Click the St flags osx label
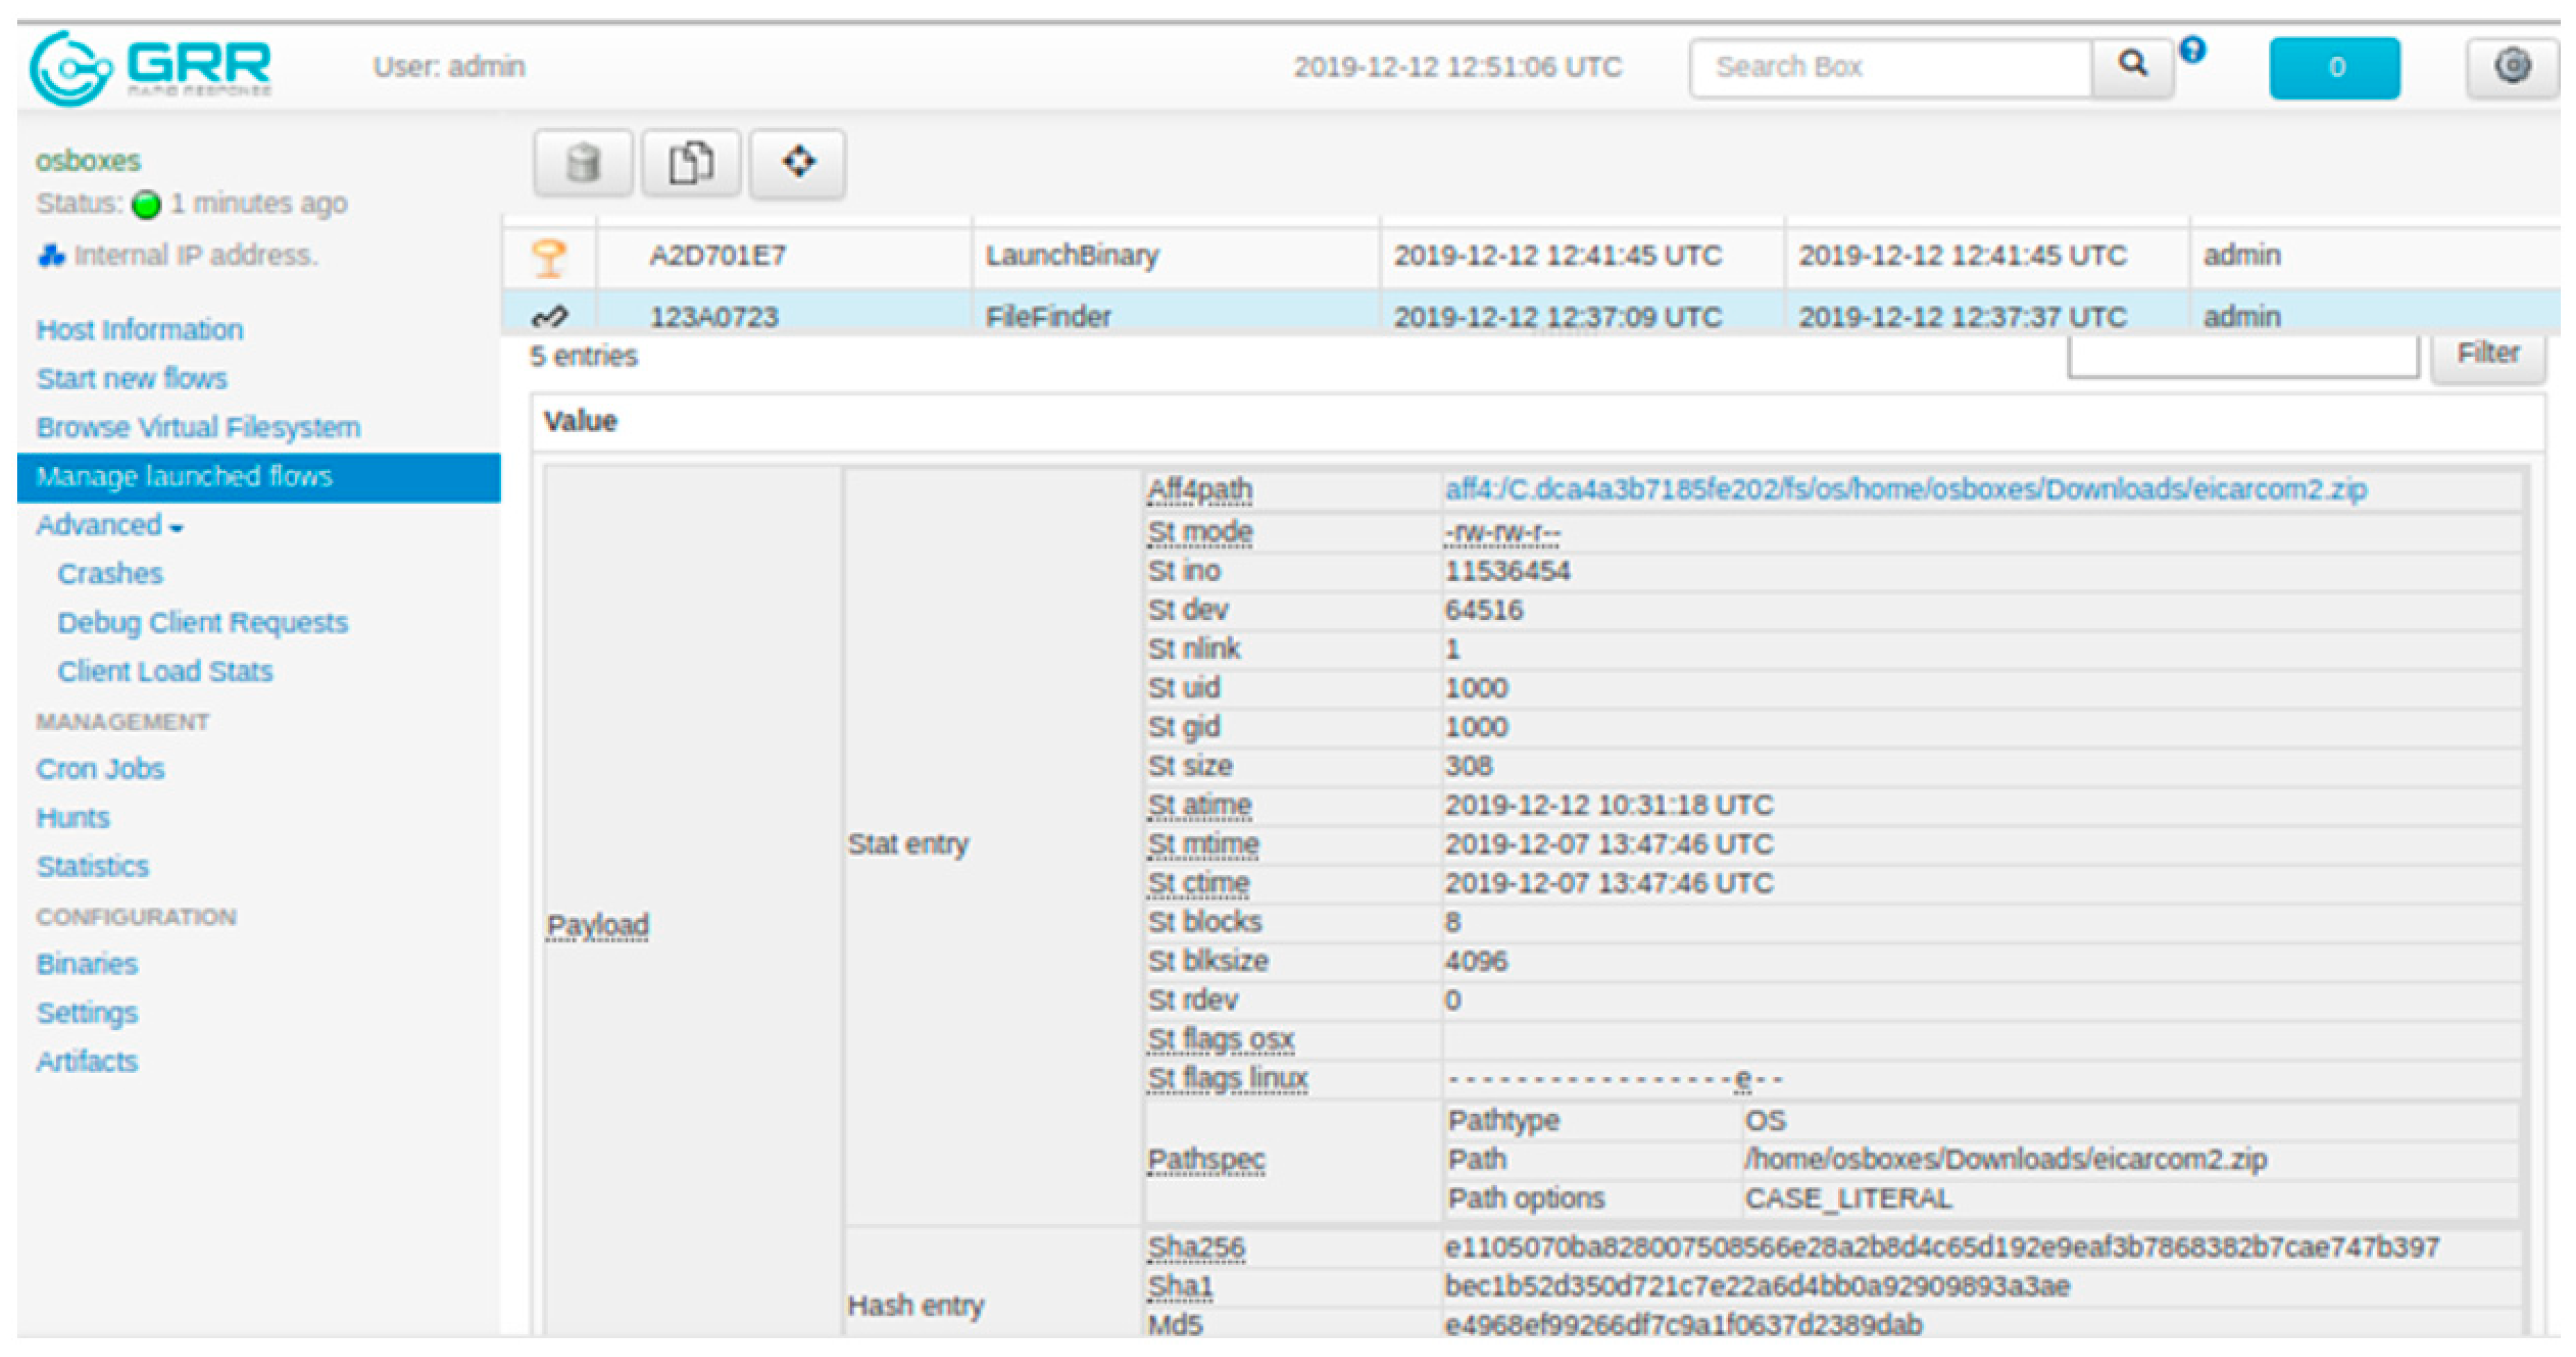This screenshot has height=1357, width=2576. (1221, 1040)
